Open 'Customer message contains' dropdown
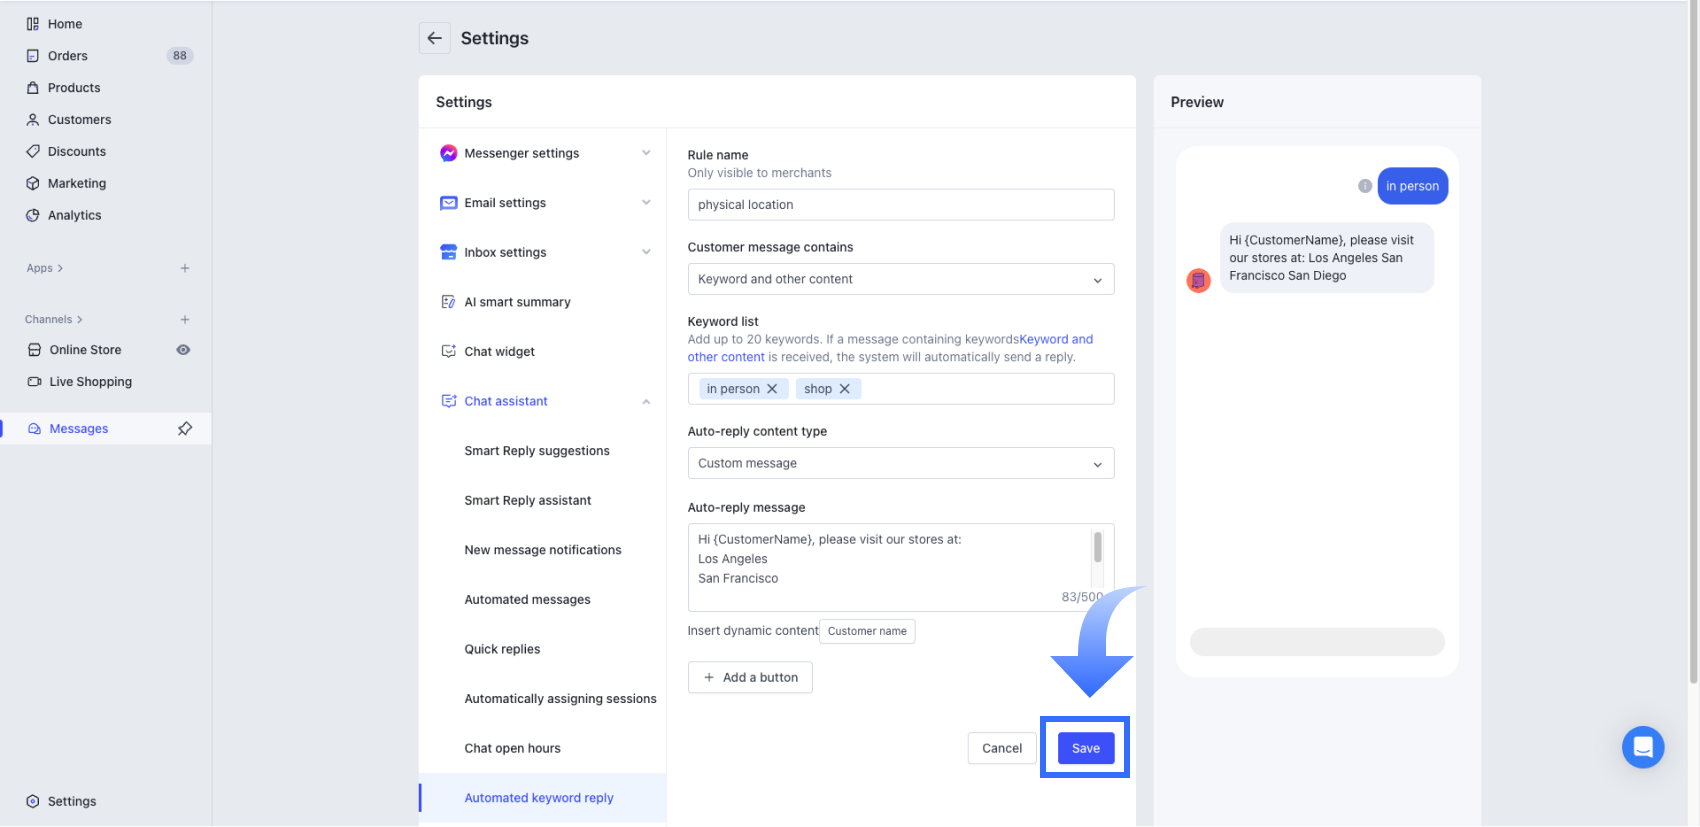This screenshot has height=827, width=1700. pyautogui.click(x=900, y=279)
